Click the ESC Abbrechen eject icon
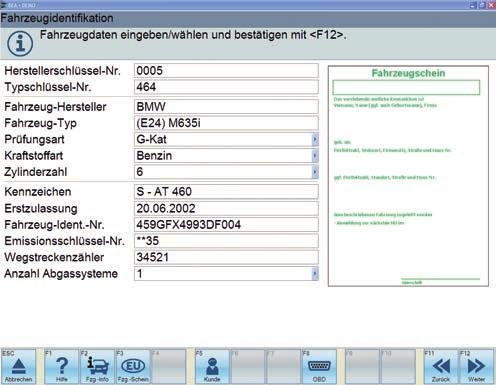 [x=18, y=366]
